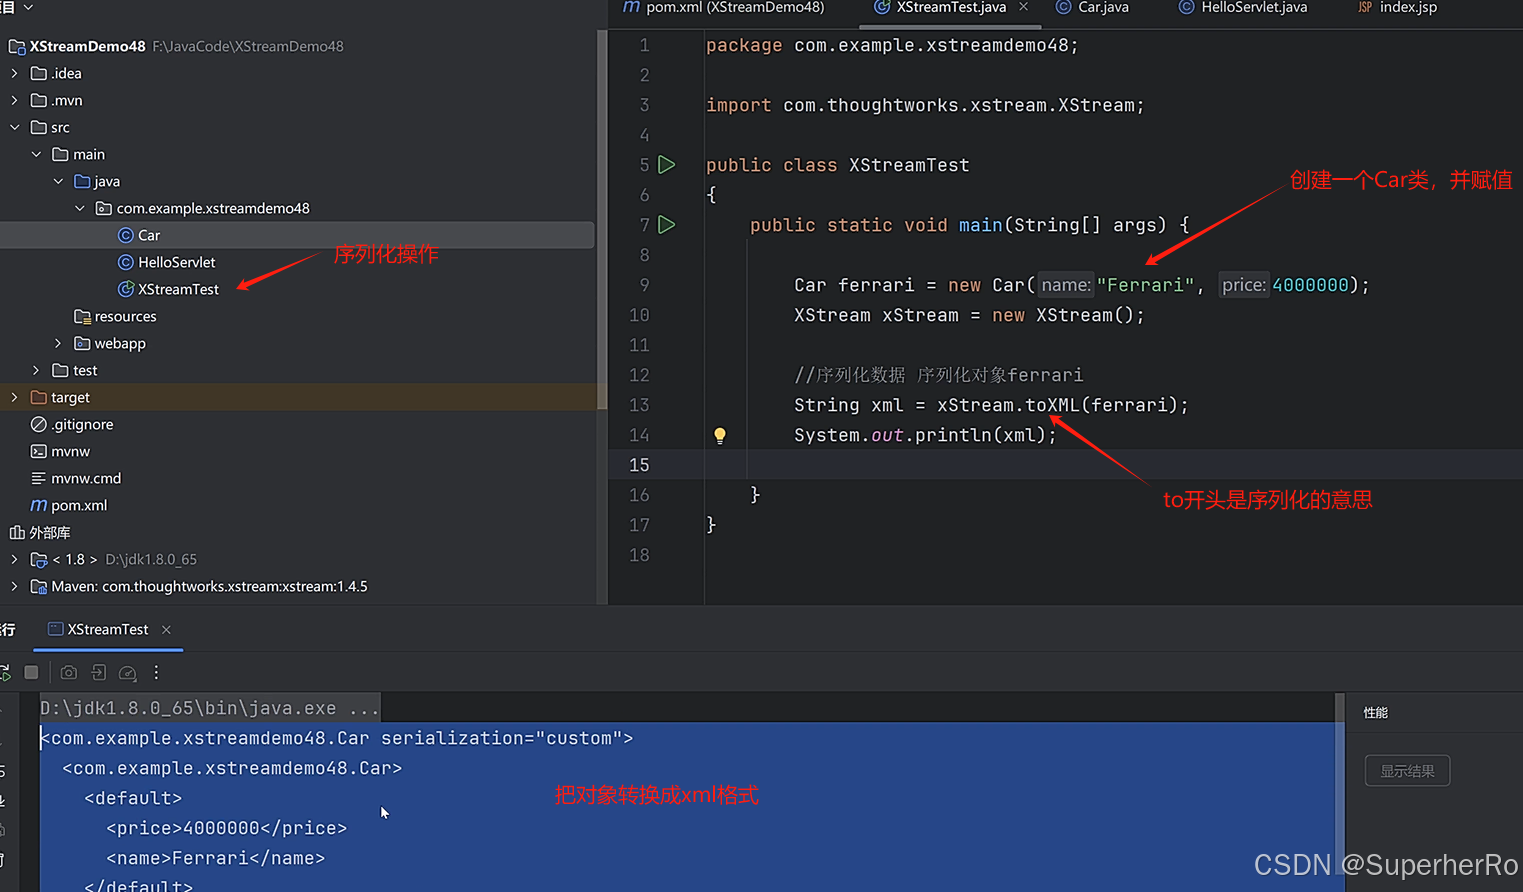
Task: Open HelloServlet class in project tree
Action: point(176,262)
